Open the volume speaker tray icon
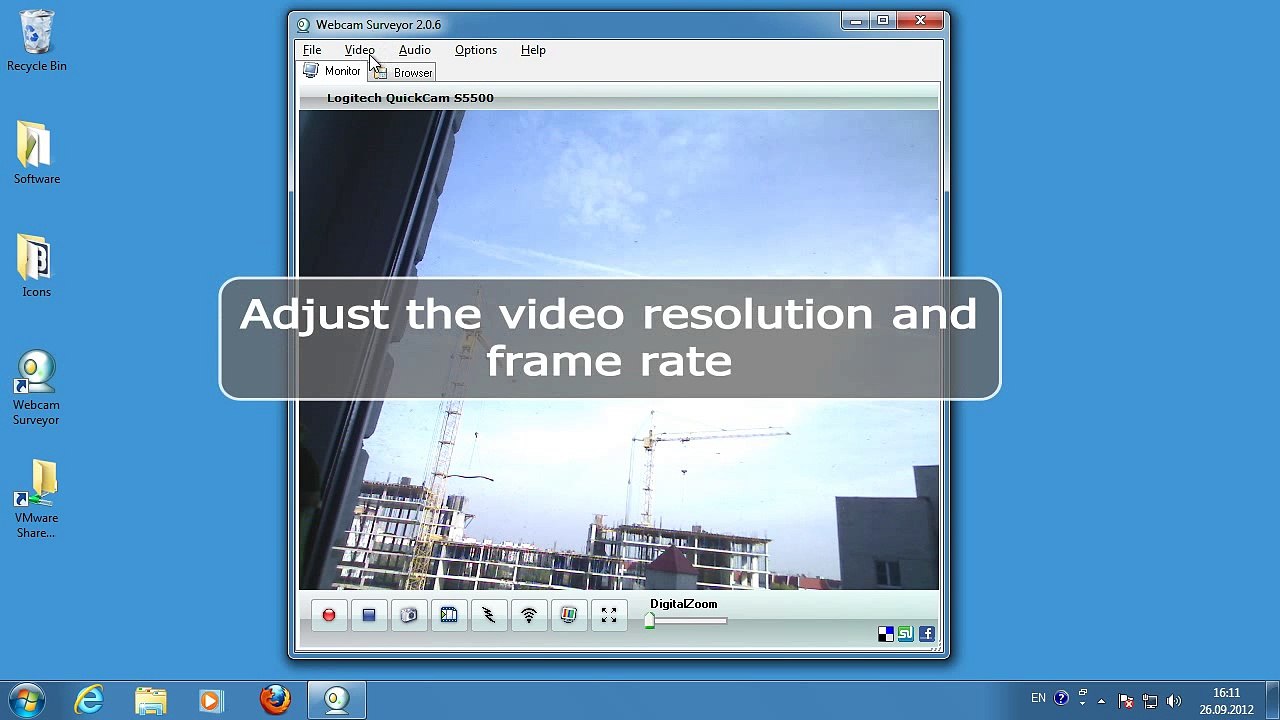The height and width of the screenshot is (720, 1280). tap(1174, 701)
